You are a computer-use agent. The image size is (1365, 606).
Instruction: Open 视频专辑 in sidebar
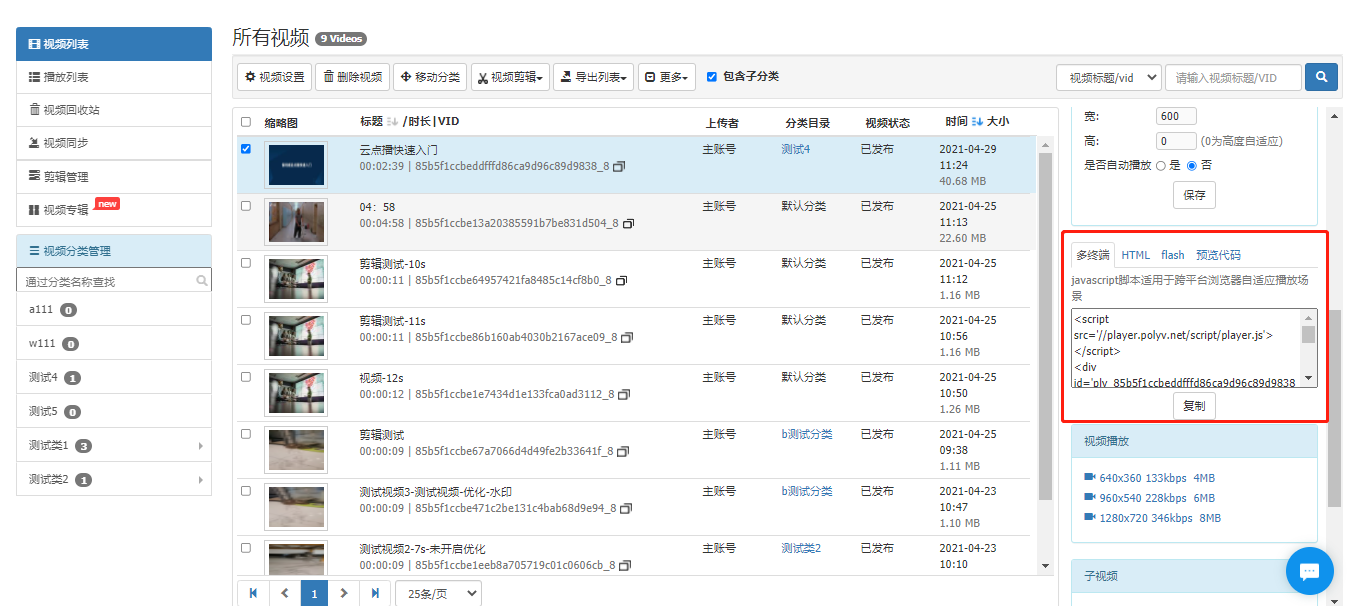114,210
